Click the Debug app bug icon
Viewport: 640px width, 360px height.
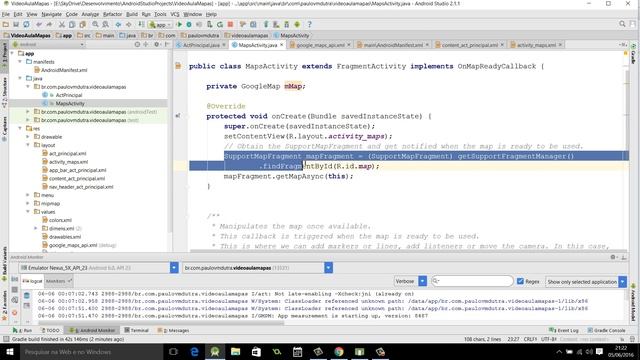(x=189, y=24)
